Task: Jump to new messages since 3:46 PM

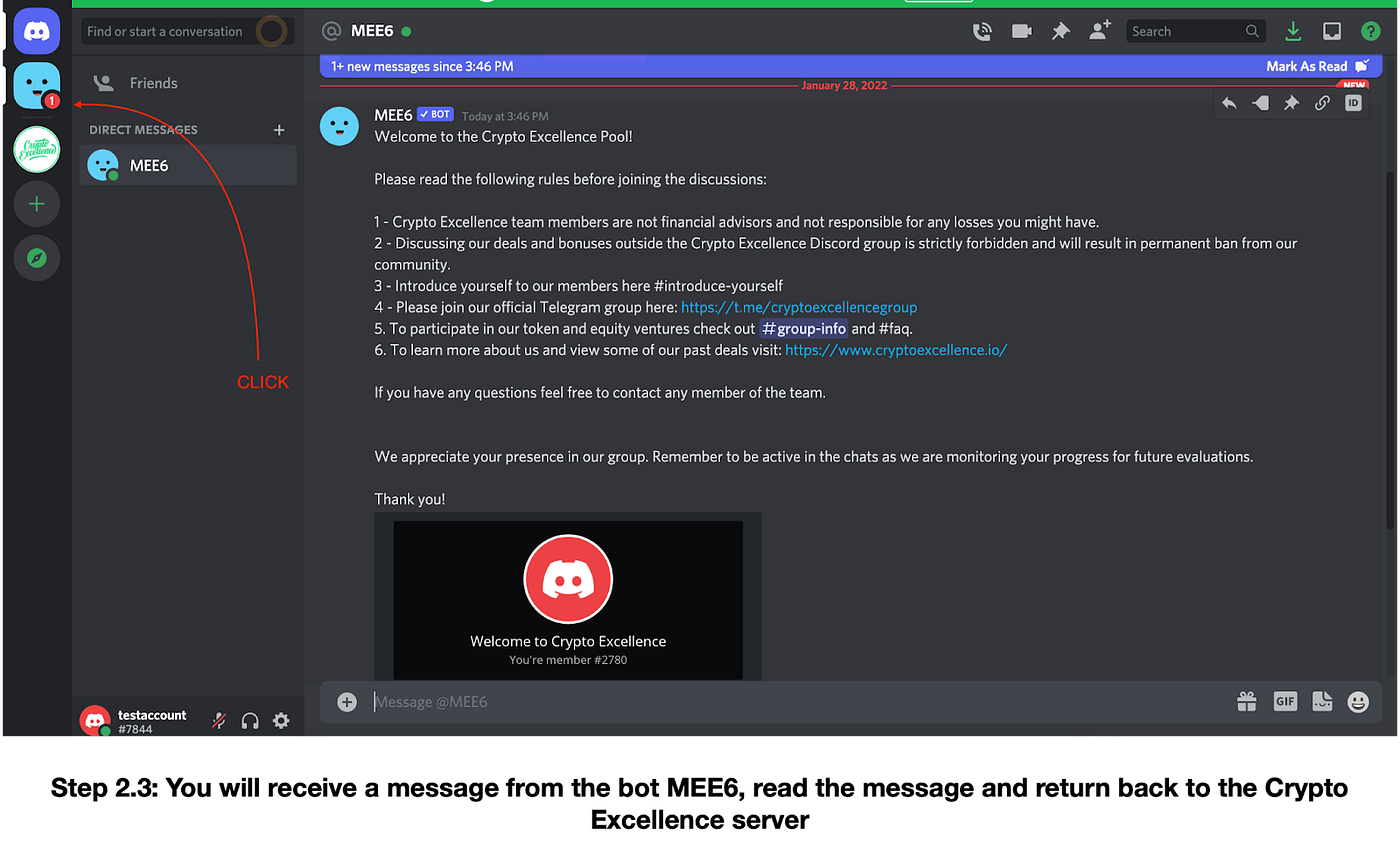Action: 422,66
